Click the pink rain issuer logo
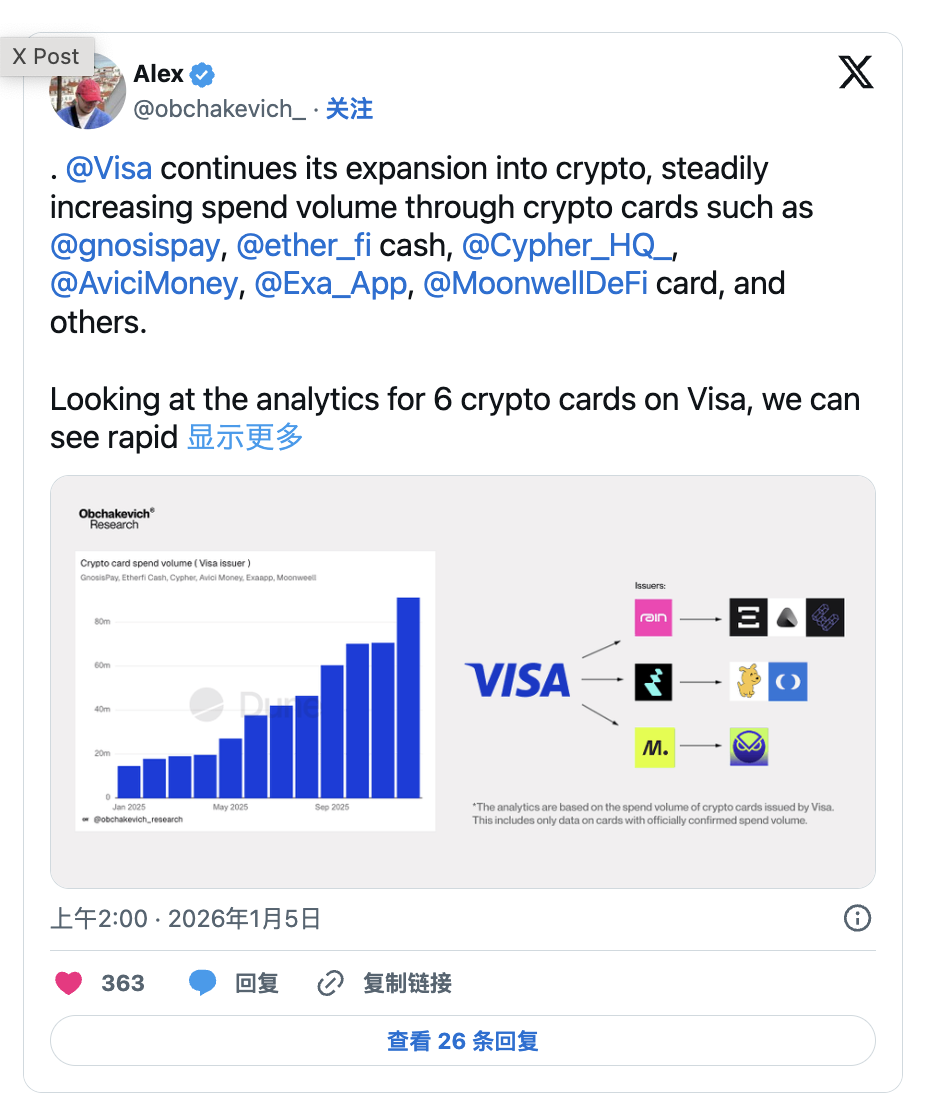This screenshot has width=936, height=1118. [x=654, y=618]
